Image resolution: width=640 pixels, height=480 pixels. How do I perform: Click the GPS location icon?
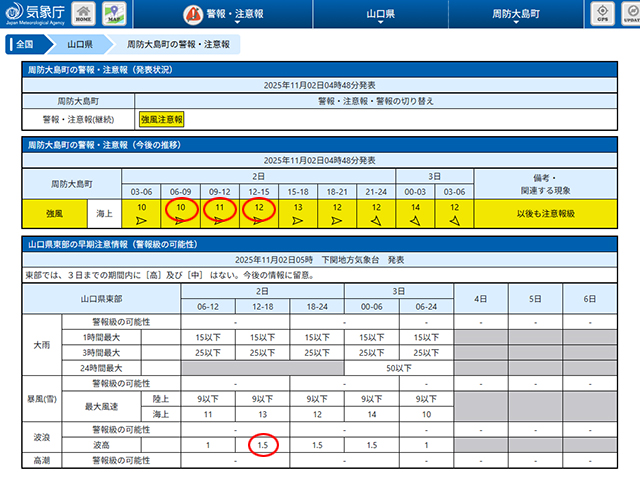point(601,15)
